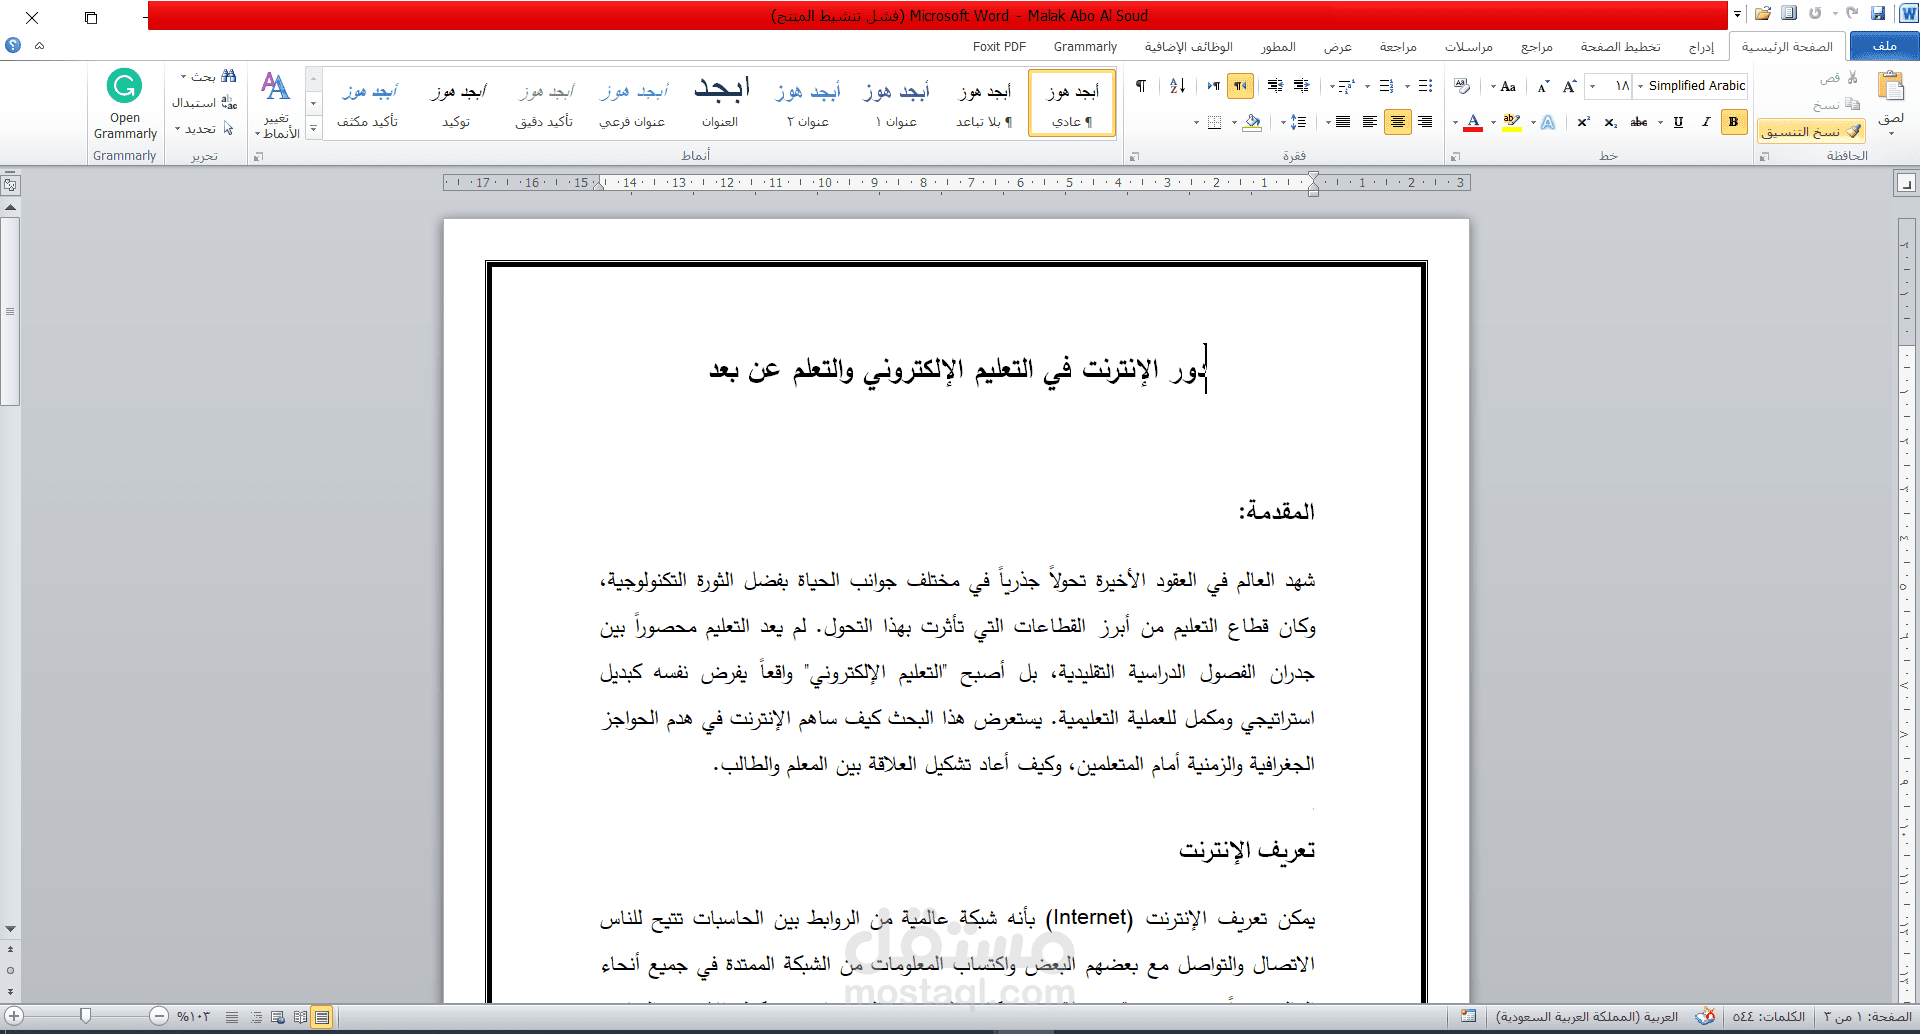Open the Simplified Arabic font name dropdown
1920x1034 pixels.
click(1641, 86)
